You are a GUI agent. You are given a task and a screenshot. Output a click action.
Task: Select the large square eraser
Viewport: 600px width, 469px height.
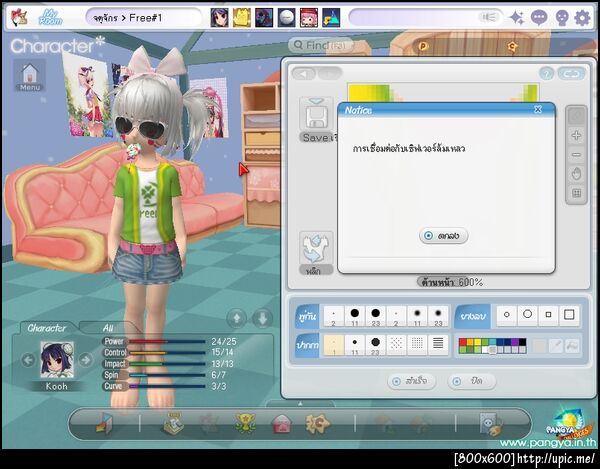pyautogui.click(x=569, y=315)
